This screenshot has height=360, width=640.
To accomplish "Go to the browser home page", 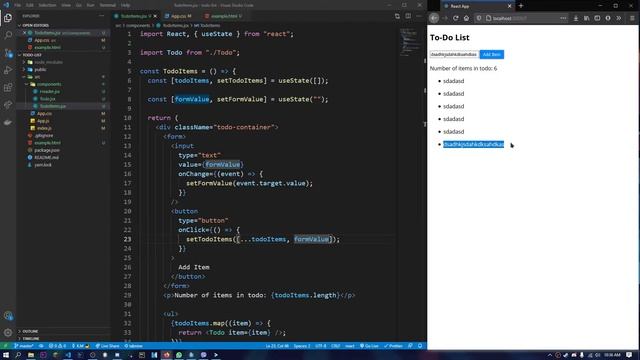I will [x=466, y=18].
